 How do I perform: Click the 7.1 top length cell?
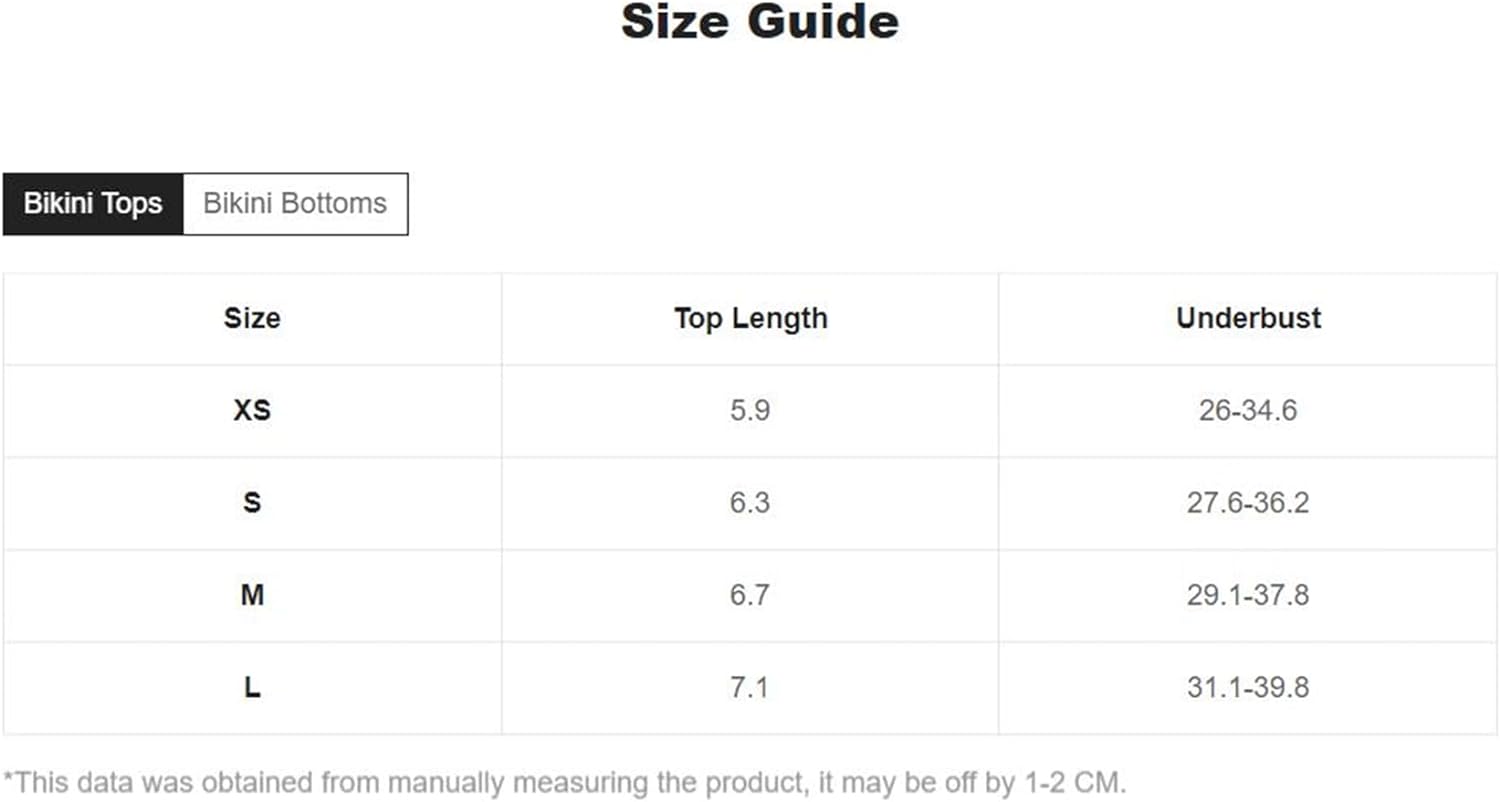coord(750,688)
